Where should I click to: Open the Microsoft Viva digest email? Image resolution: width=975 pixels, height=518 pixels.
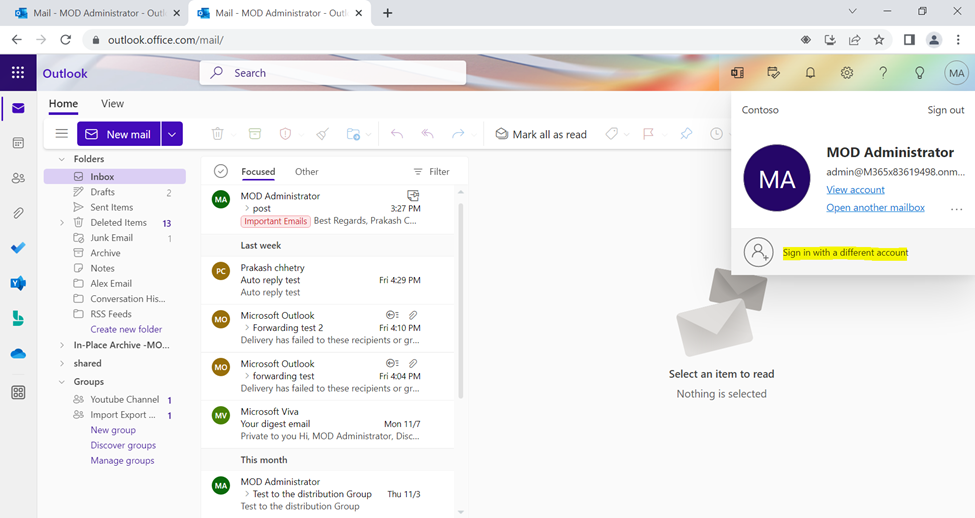(328, 424)
